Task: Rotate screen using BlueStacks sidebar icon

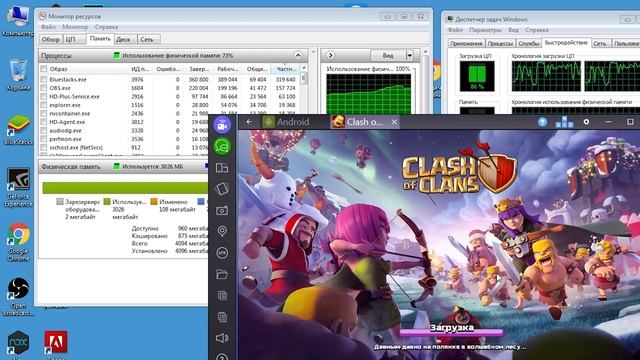Action: (222, 189)
